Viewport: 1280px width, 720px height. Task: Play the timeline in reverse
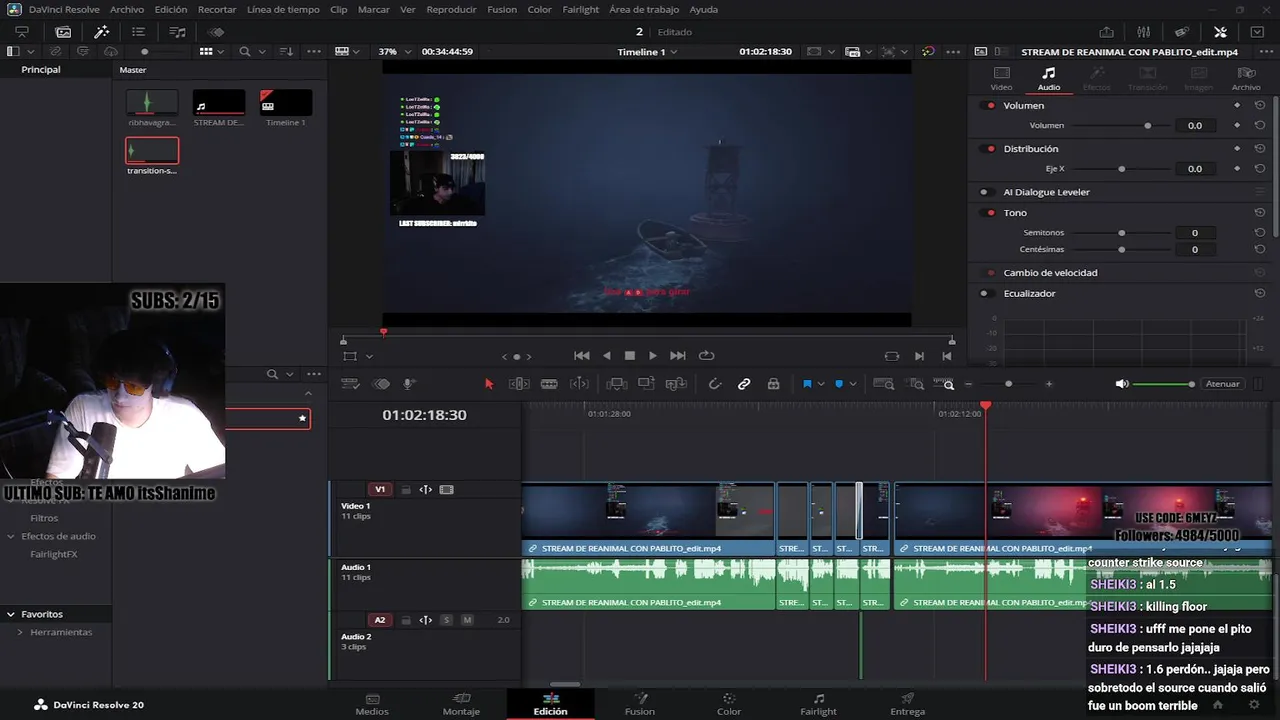(x=606, y=355)
